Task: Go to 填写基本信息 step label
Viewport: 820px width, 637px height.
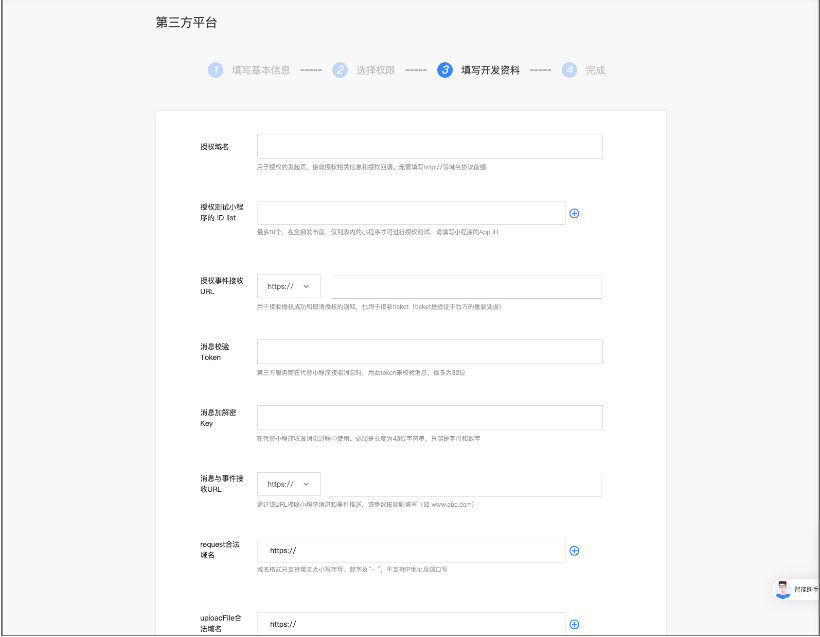Action: pos(261,70)
